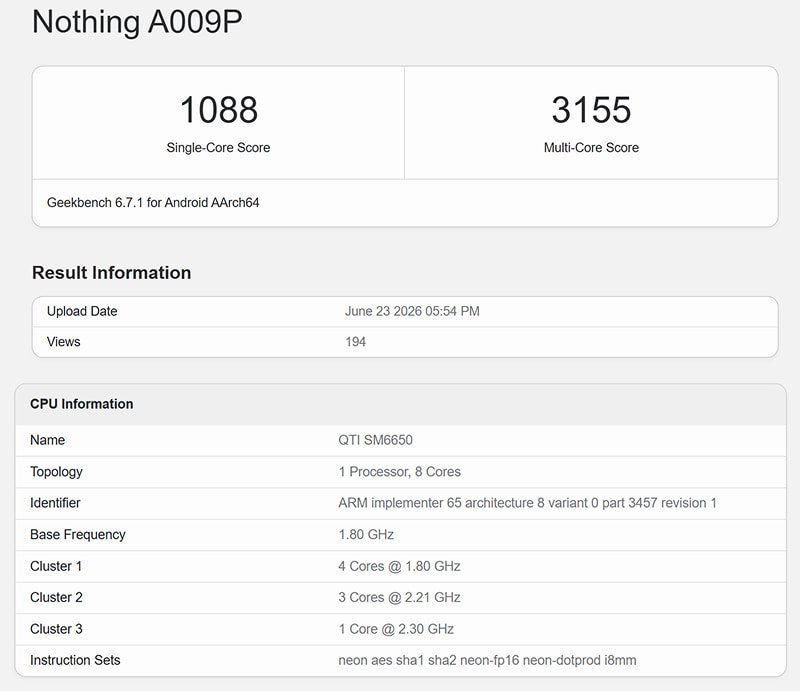The image size is (800, 691).
Task: Click the Result Information heading
Action: click(x=112, y=273)
